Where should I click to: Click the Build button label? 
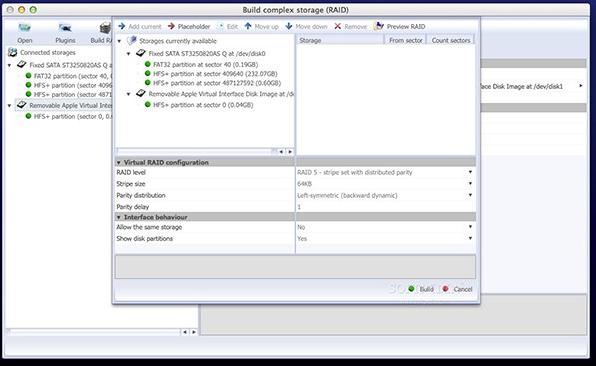(x=426, y=289)
